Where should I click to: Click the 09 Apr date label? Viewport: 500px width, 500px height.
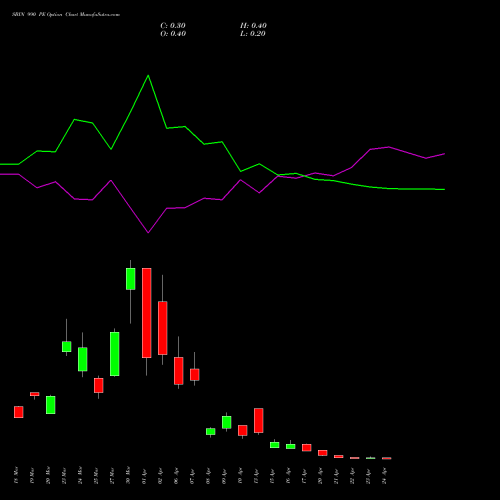click(x=224, y=476)
